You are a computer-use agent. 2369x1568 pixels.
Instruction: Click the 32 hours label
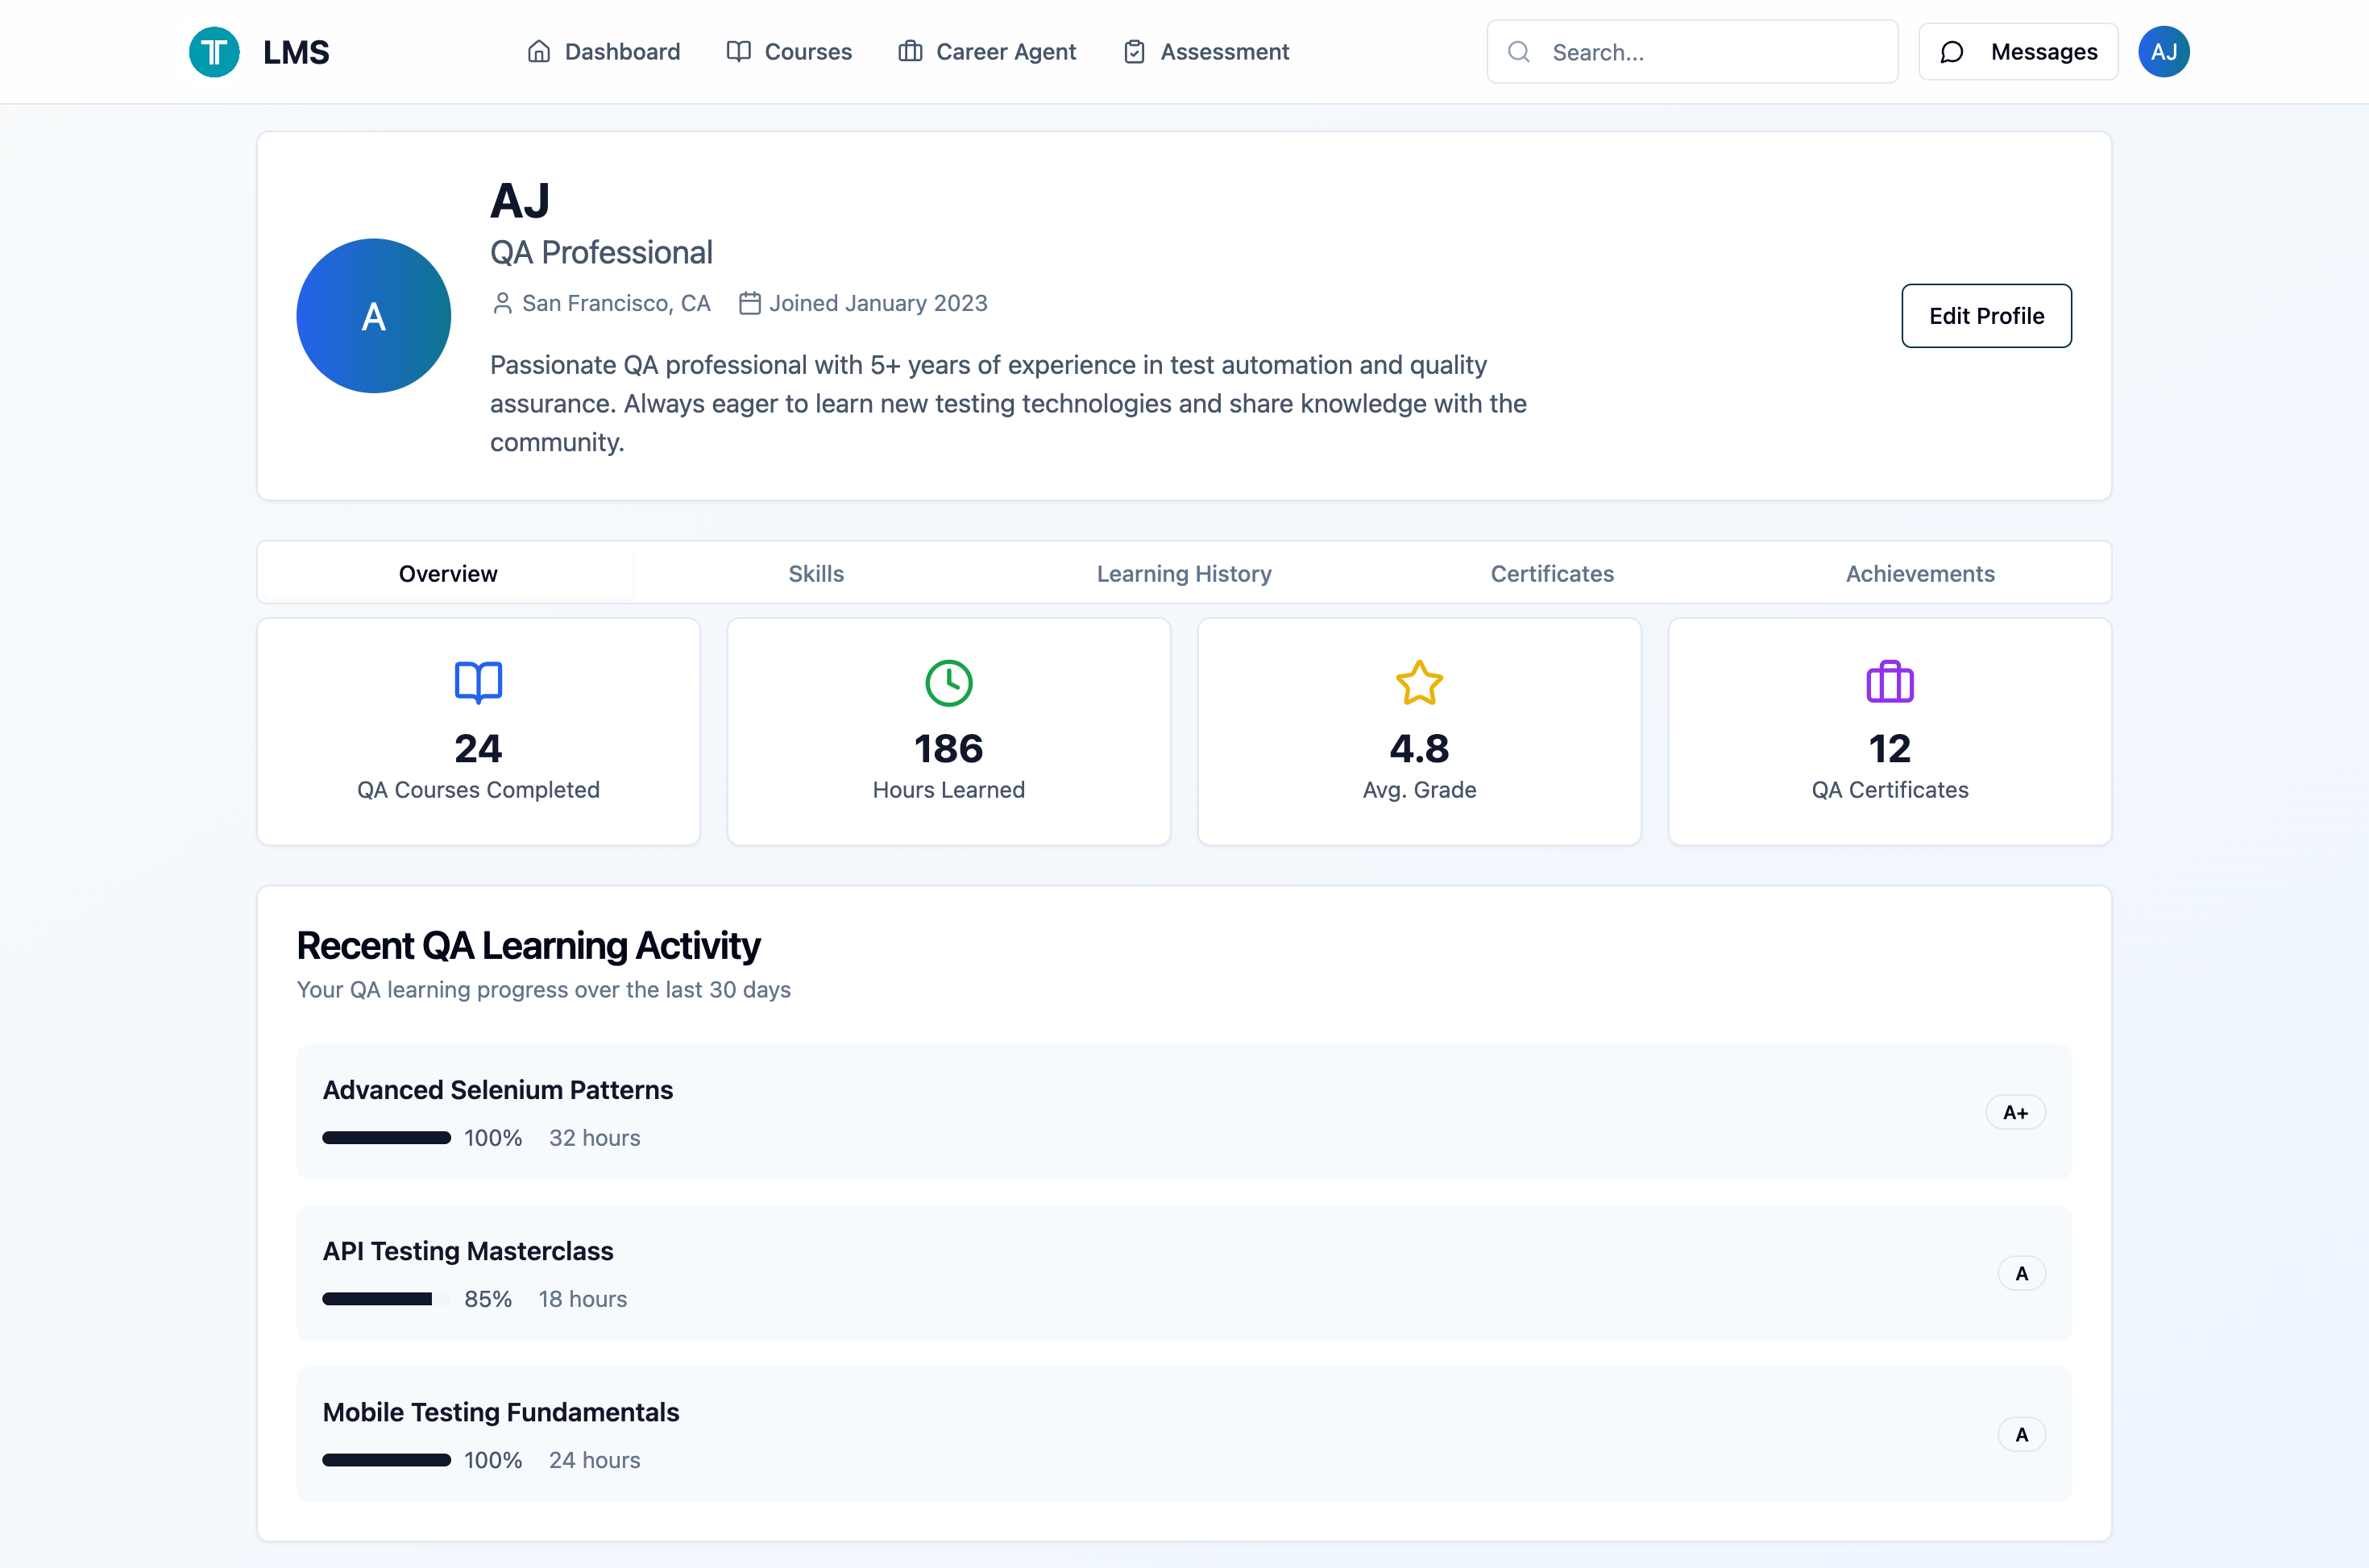(595, 1138)
